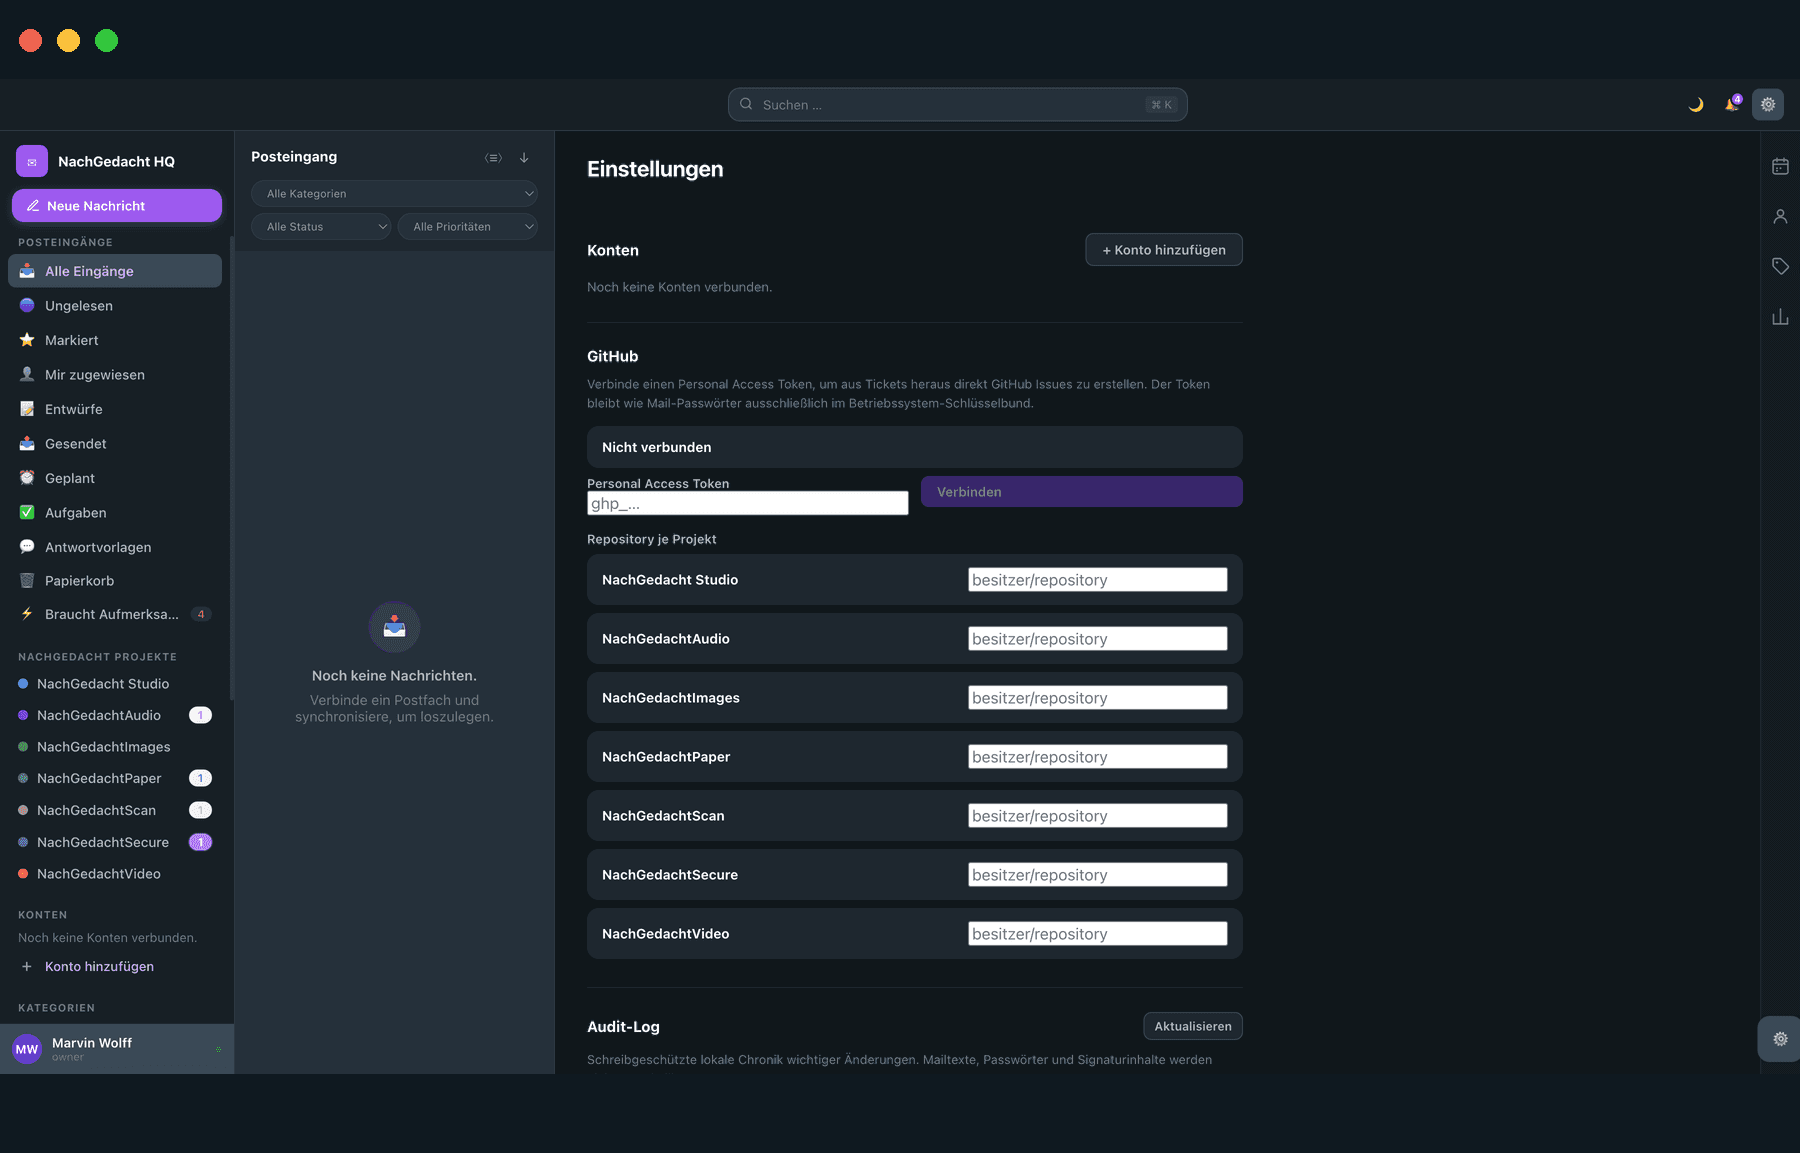Screen dimensions: 1800x1153
Task: Click the floating gear button at bottom right
Action: click(1780, 1039)
